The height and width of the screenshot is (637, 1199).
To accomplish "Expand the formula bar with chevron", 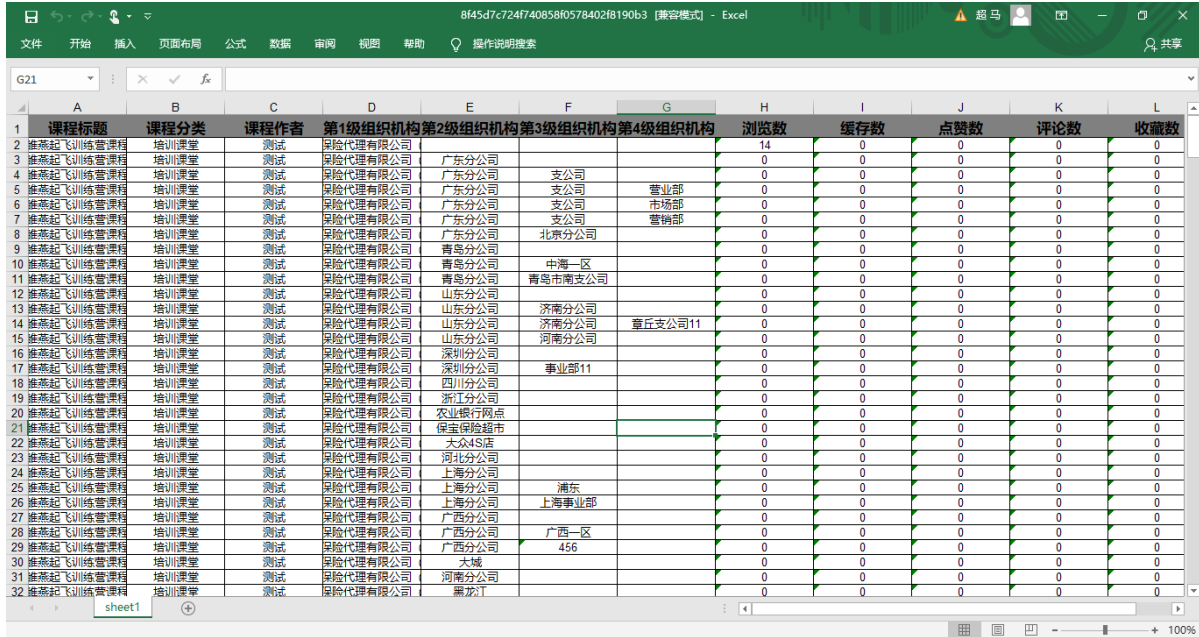I will (x=1190, y=79).
